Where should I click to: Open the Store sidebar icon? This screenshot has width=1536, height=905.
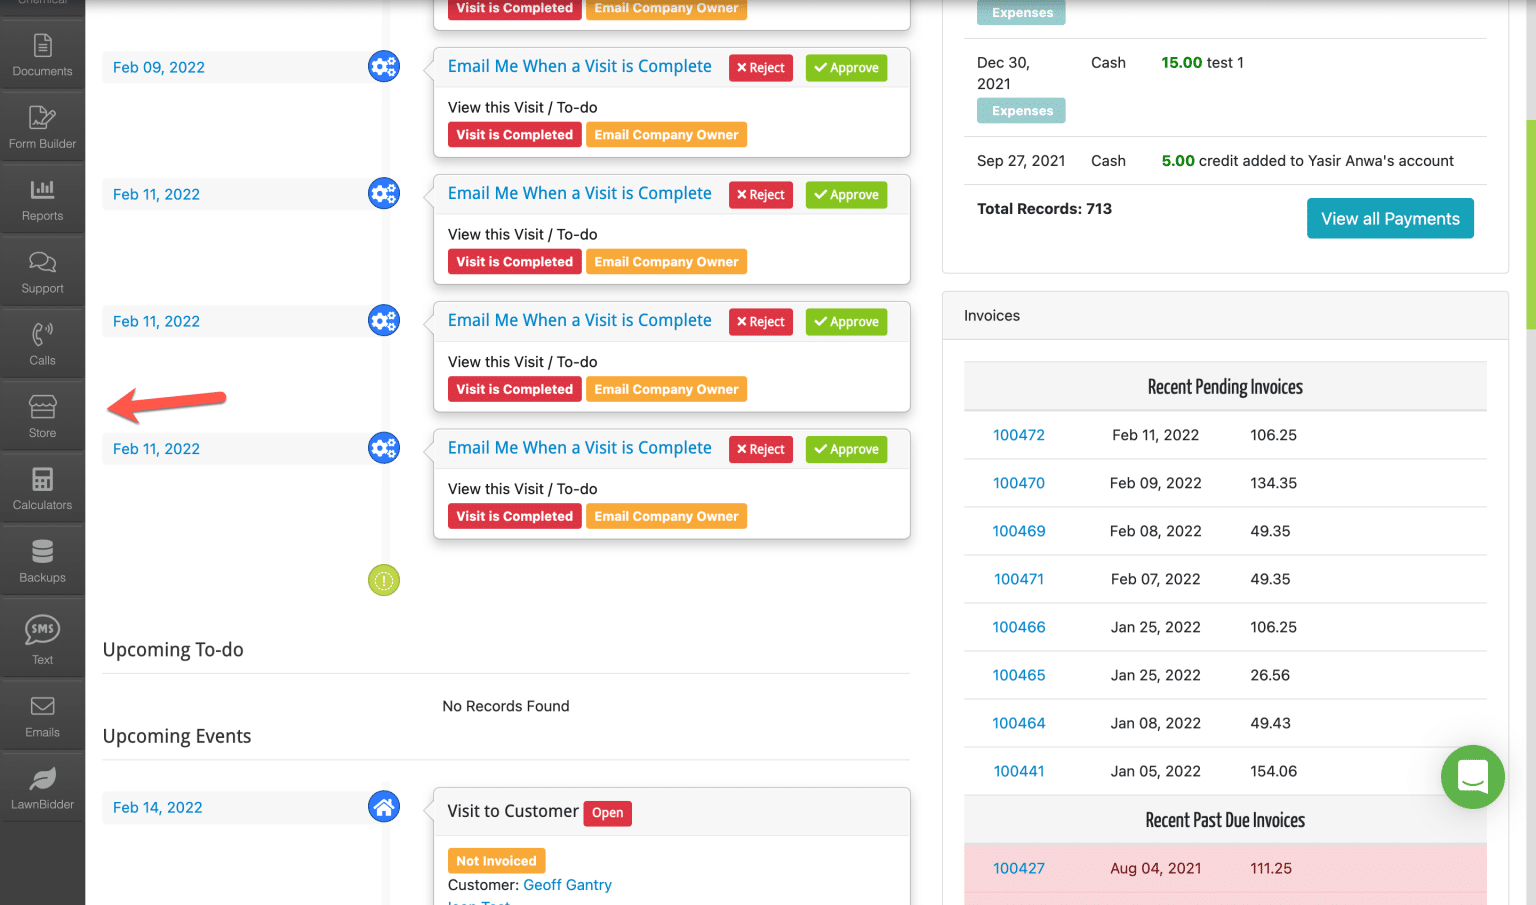point(42,417)
